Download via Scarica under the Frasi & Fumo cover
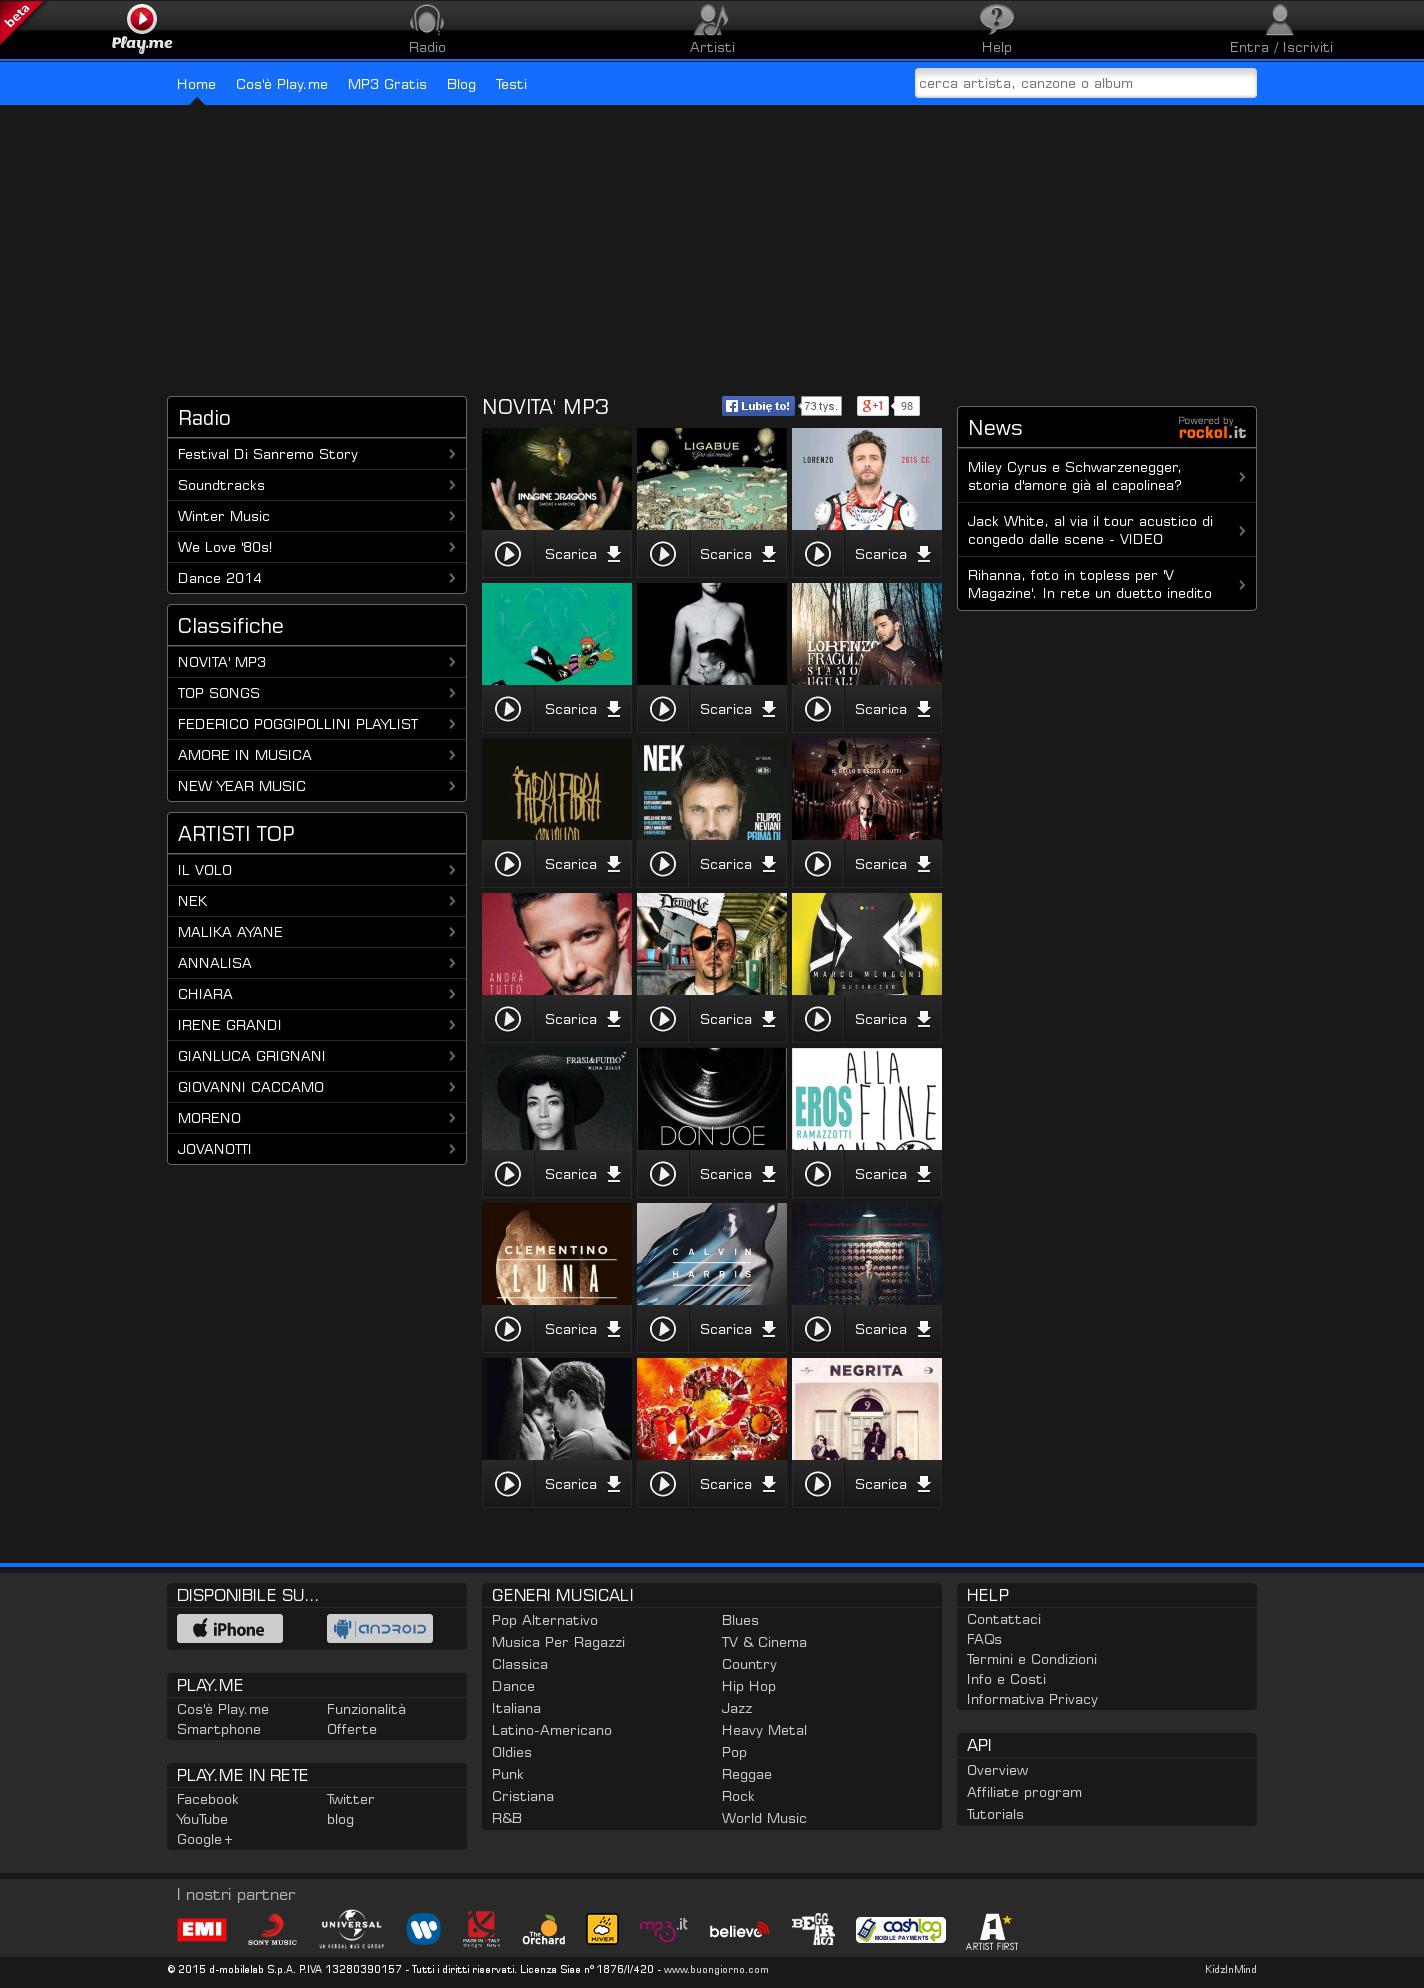Viewport: 1424px width, 1988px height. pos(583,1174)
